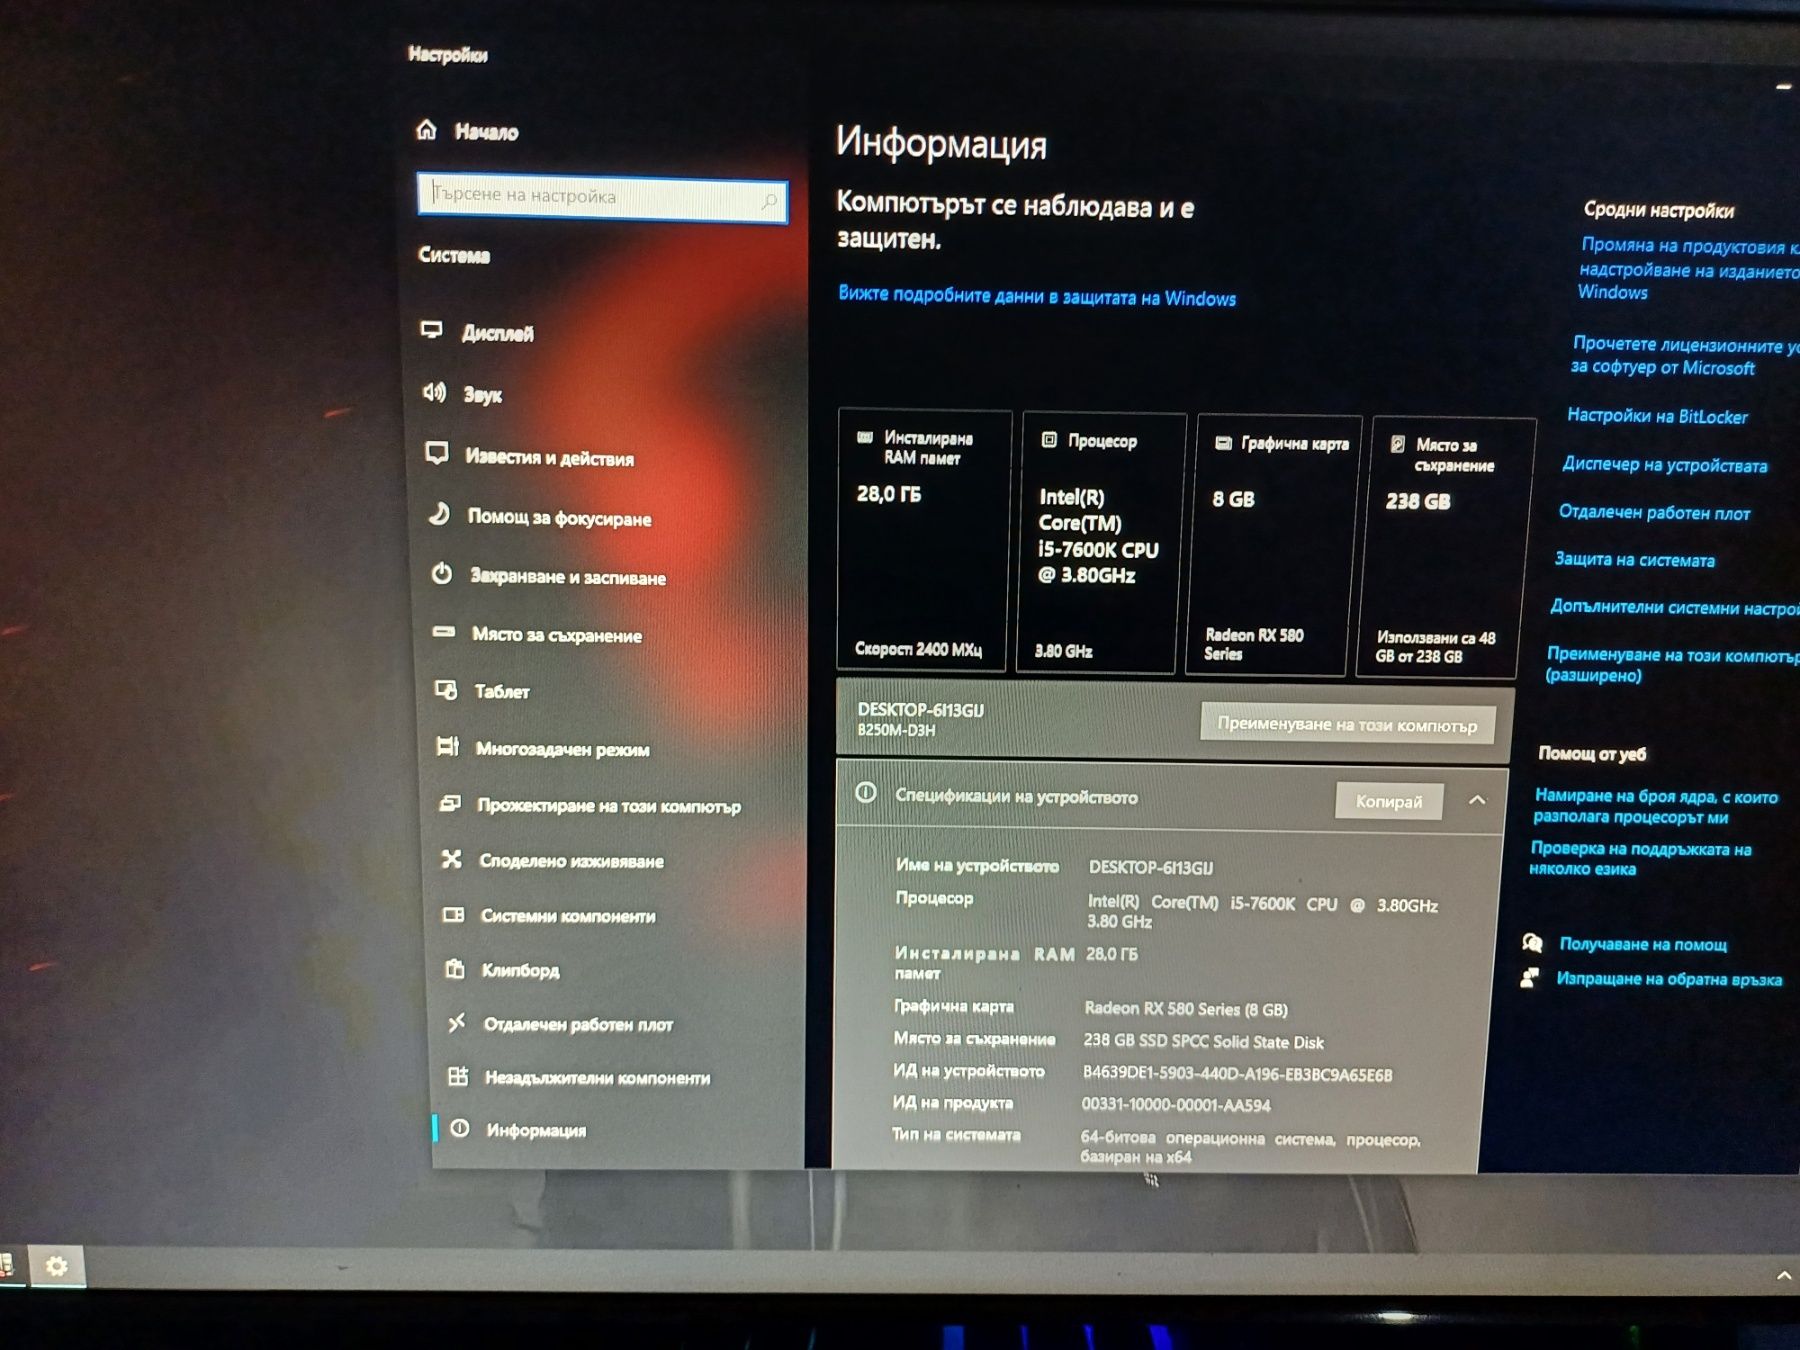This screenshot has width=1800, height=1350.
Task: Click the Settings gear icon in taskbar
Action: (56, 1266)
